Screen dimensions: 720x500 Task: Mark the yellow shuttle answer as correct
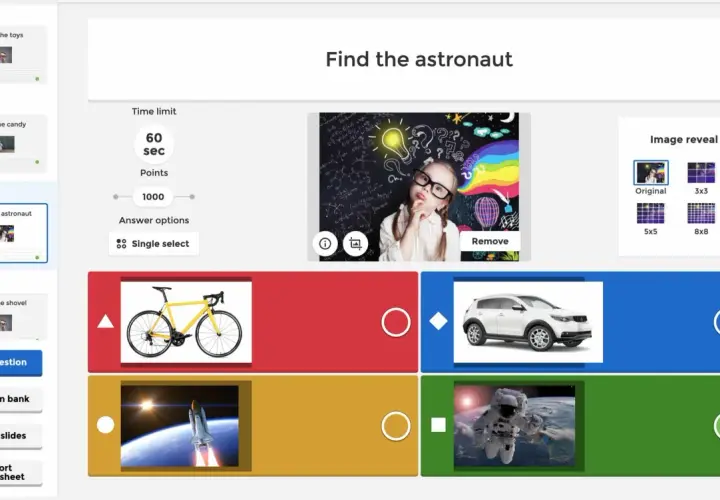pyautogui.click(x=396, y=426)
